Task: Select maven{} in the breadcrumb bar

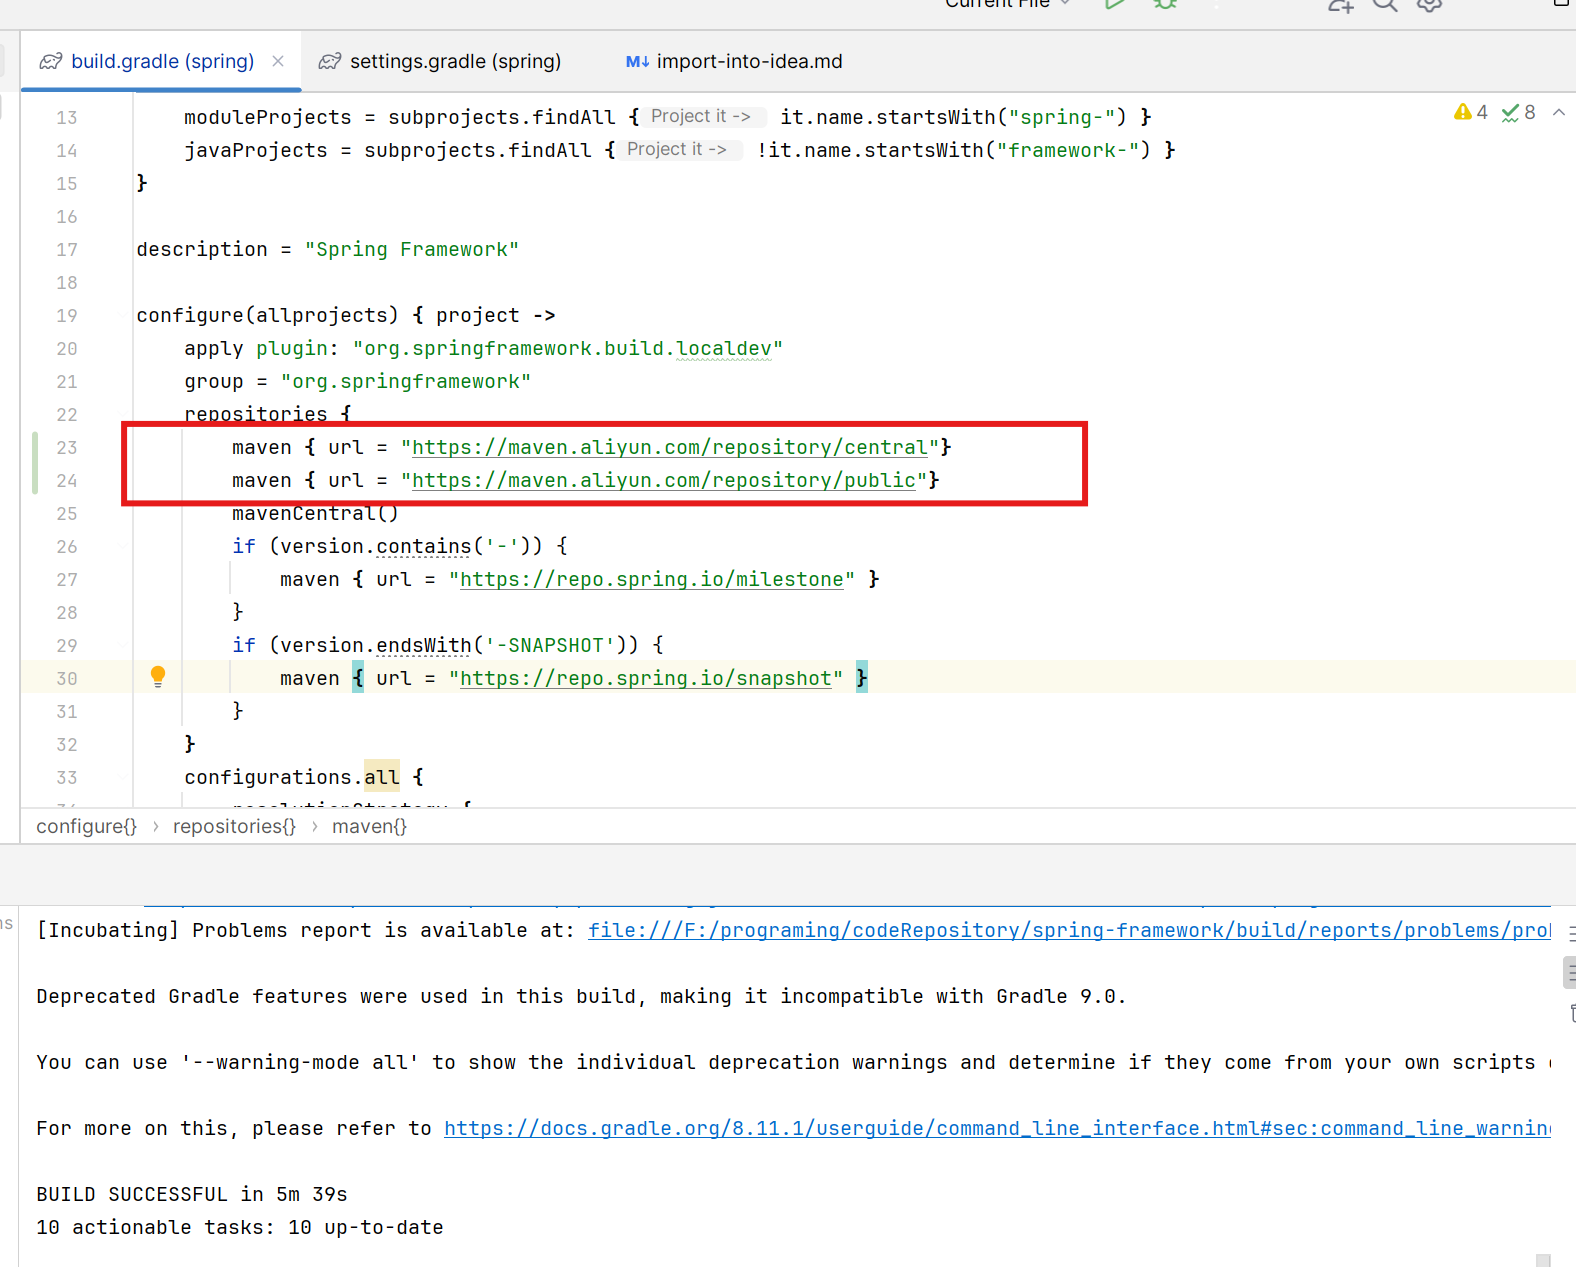Action: pos(369,826)
